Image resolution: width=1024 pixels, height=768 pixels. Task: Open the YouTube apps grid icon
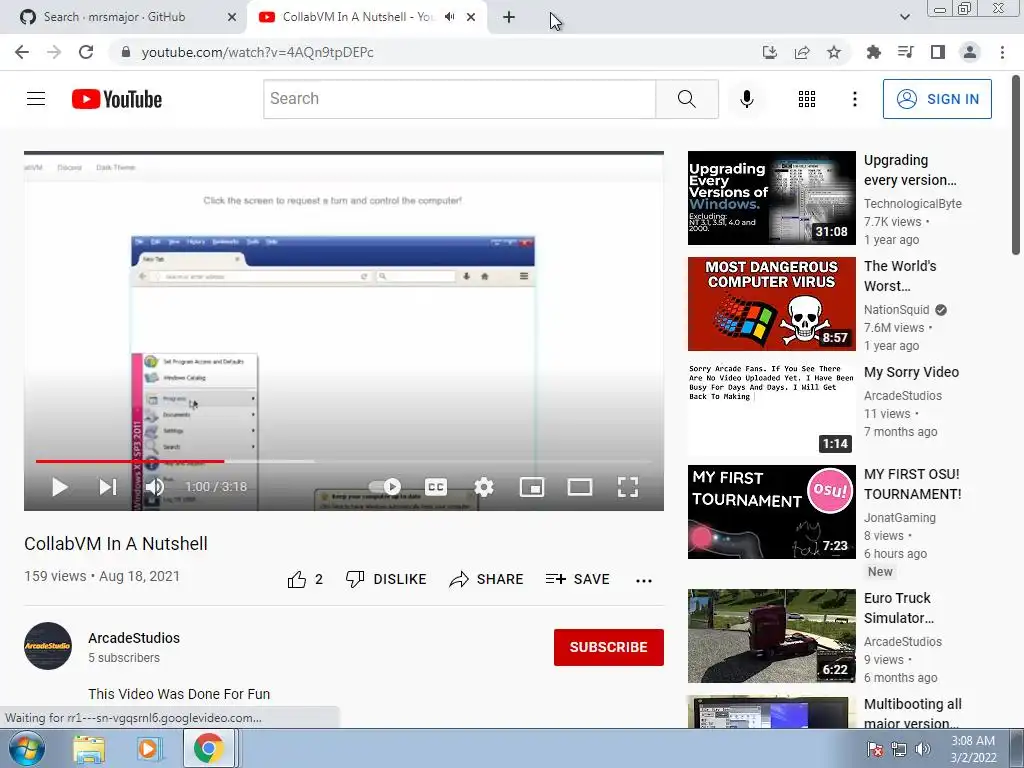click(x=807, y=99)
